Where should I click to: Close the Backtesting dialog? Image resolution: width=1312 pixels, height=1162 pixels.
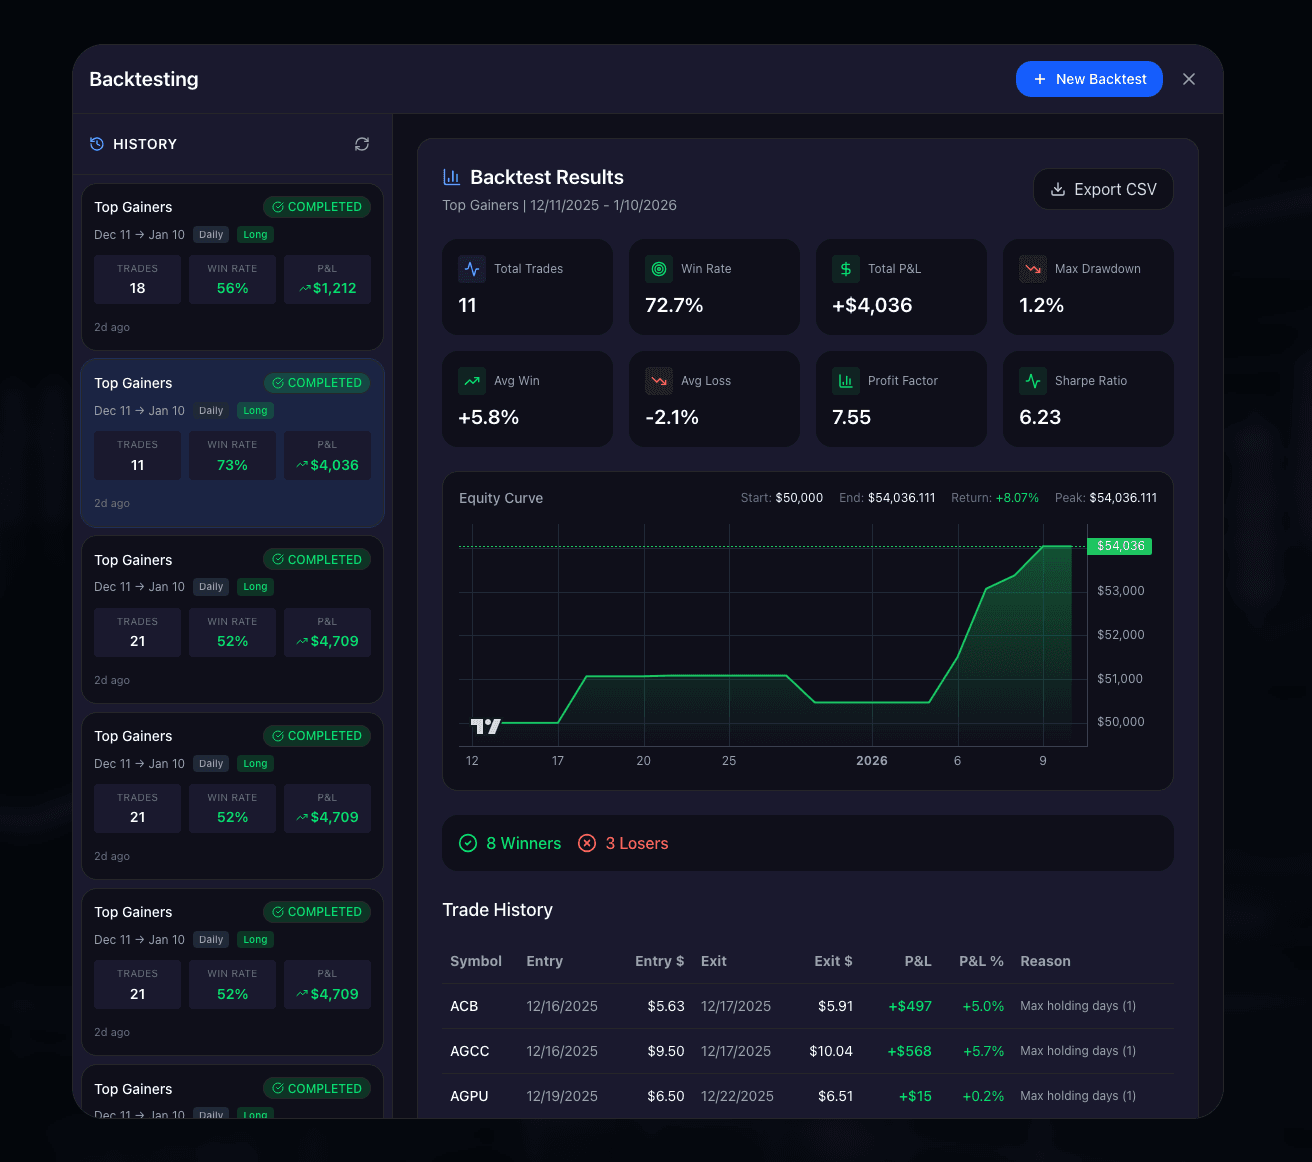click(x=1189, y=78)
